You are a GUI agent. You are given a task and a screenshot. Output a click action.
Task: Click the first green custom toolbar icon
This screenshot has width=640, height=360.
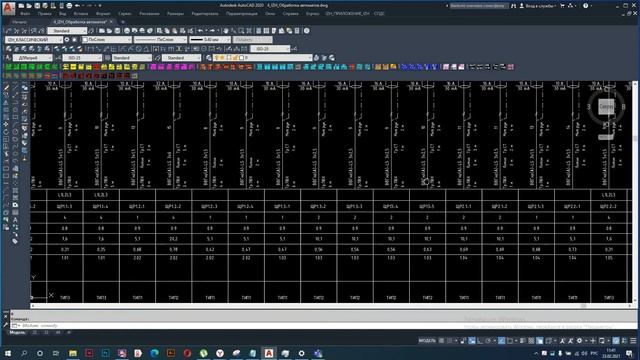point(9,67)
